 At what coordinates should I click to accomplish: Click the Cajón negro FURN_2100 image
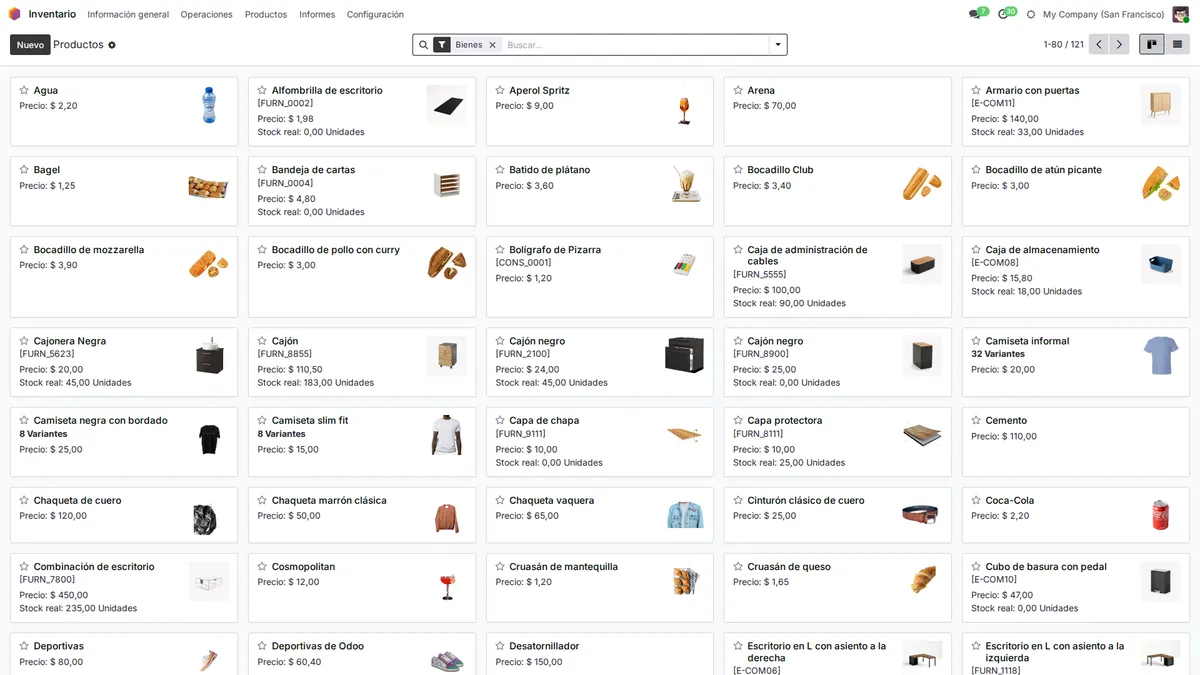684,356
